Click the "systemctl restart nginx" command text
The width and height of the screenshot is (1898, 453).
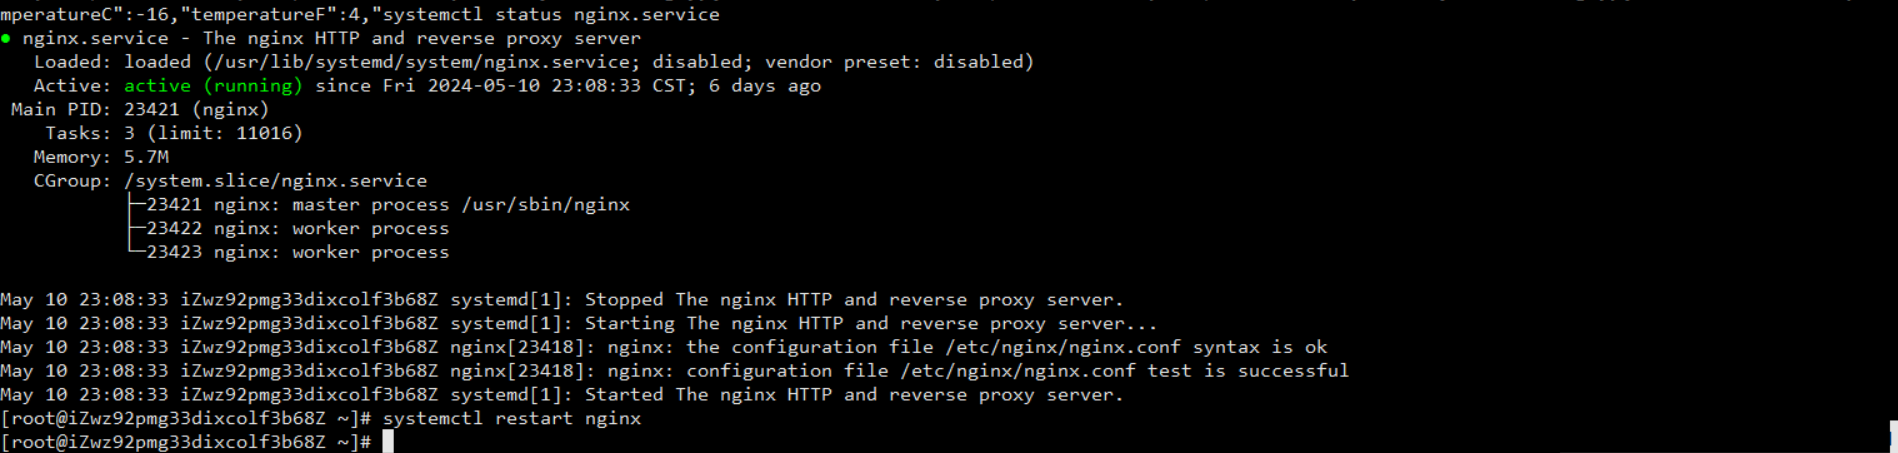click(x=512, y=419)
